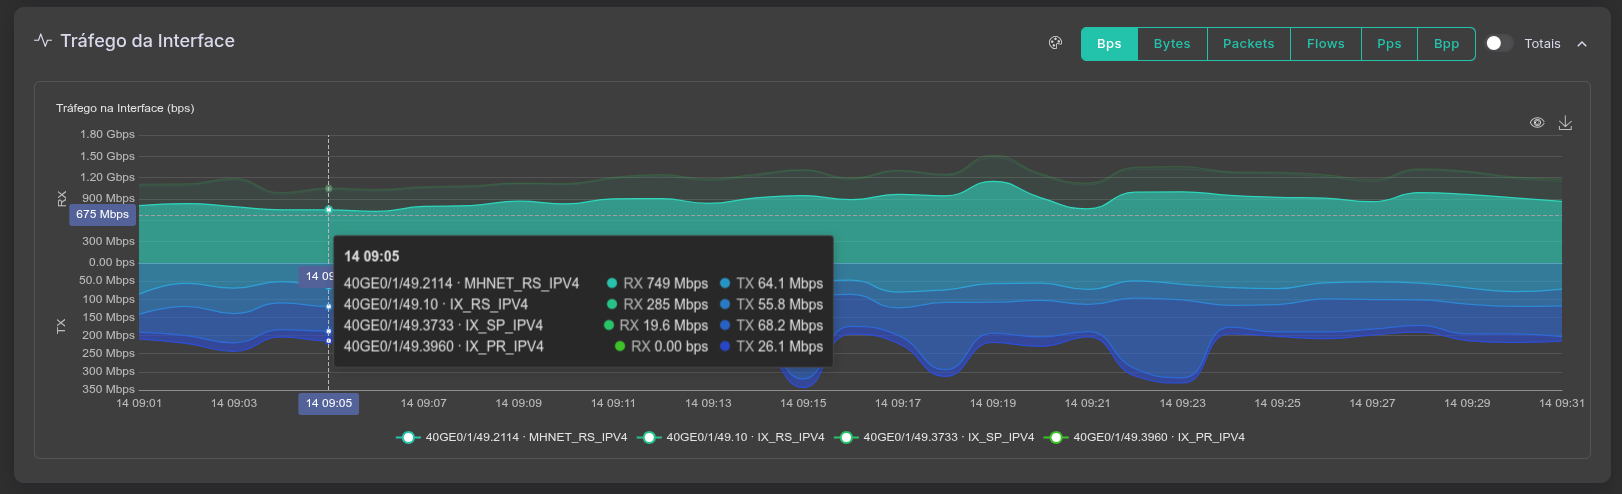
Task: Click the pulse icon beside Tráfego da Interface
Action: [x=43, y=41]
